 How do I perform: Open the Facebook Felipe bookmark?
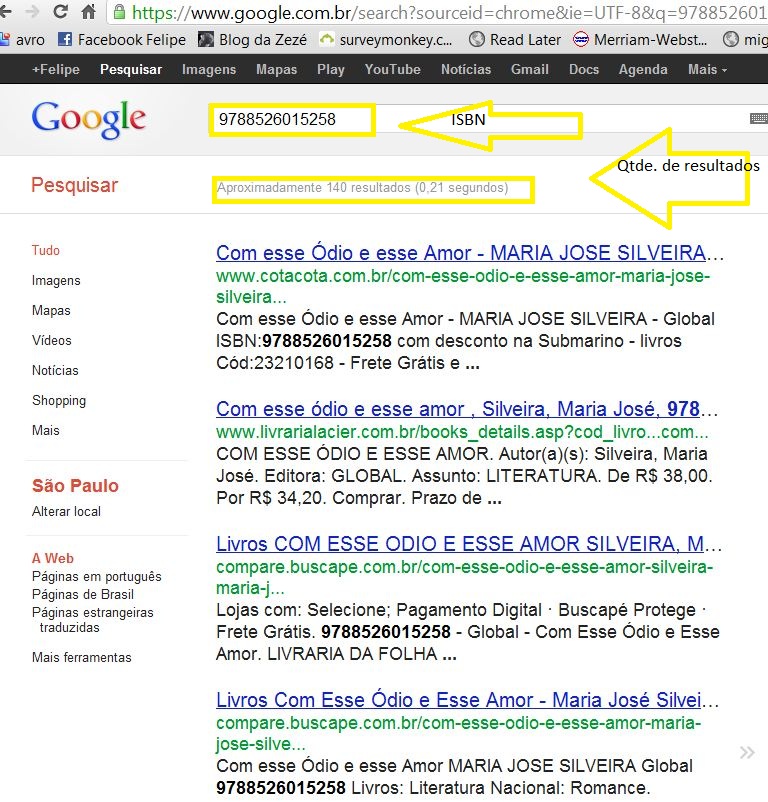click(122, 39)
